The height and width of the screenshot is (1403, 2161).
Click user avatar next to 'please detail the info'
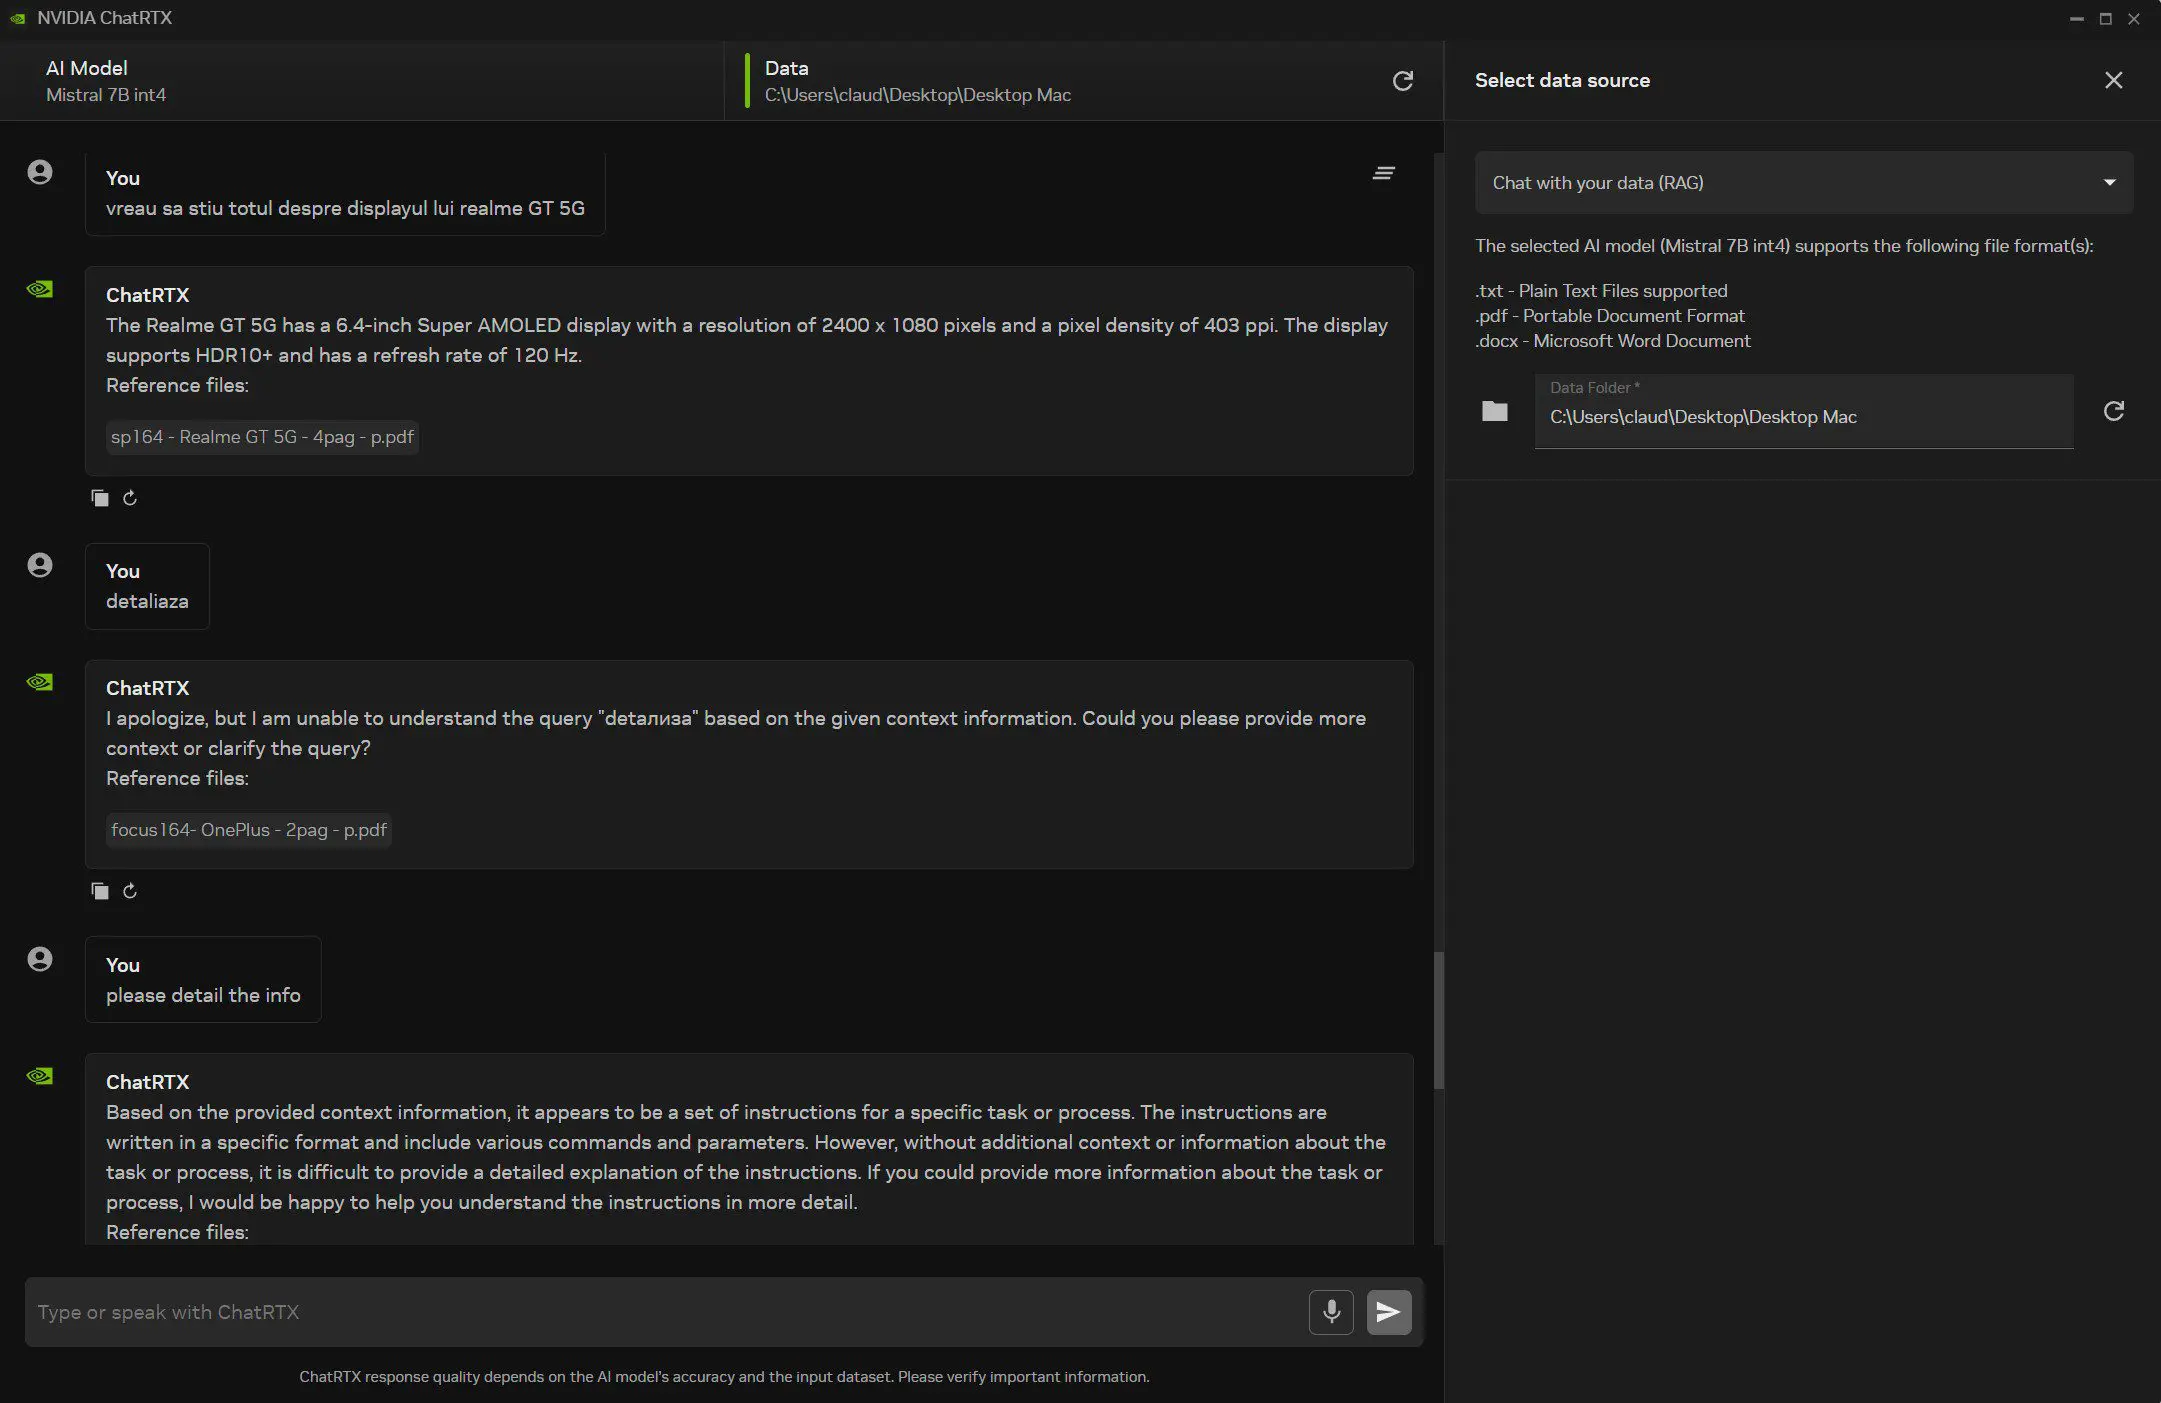coord(40,959)
